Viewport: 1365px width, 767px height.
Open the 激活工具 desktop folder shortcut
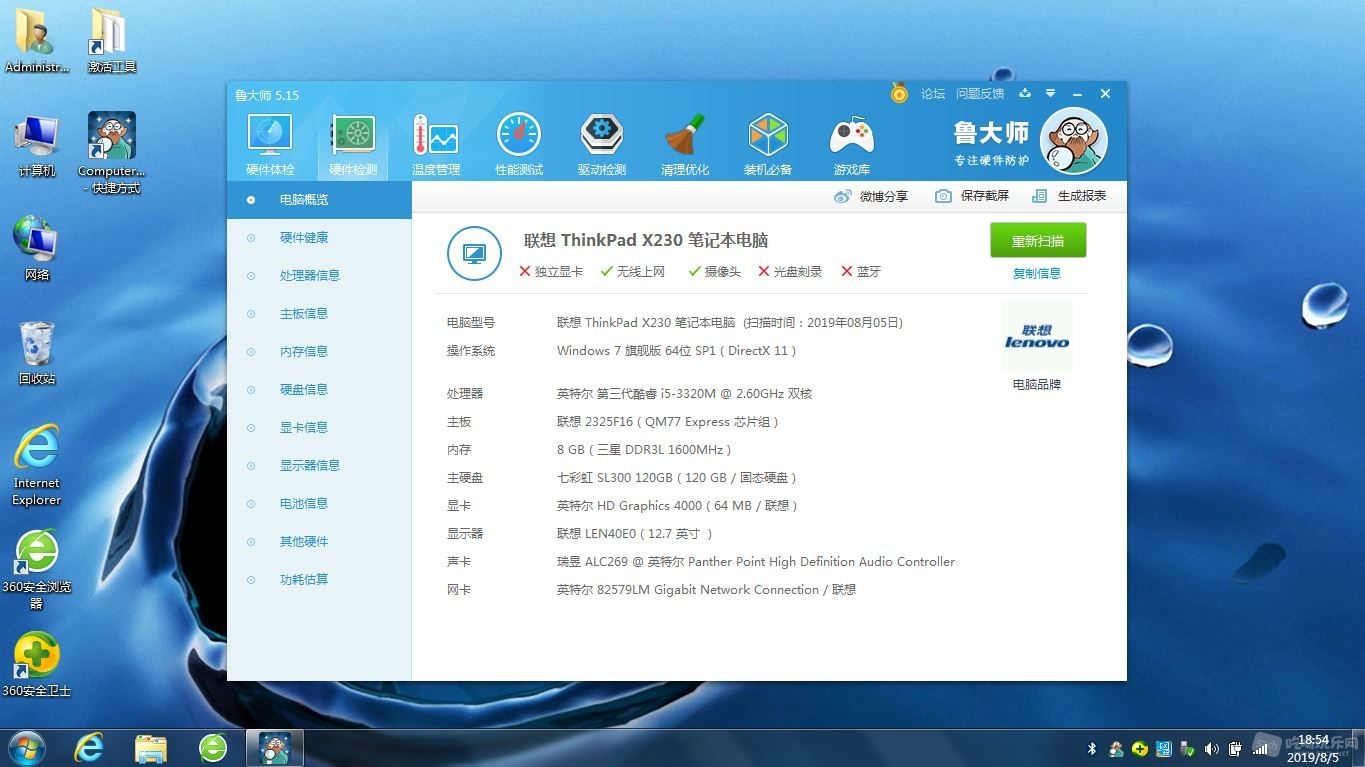pyautogui.click(x=112, y=41)
